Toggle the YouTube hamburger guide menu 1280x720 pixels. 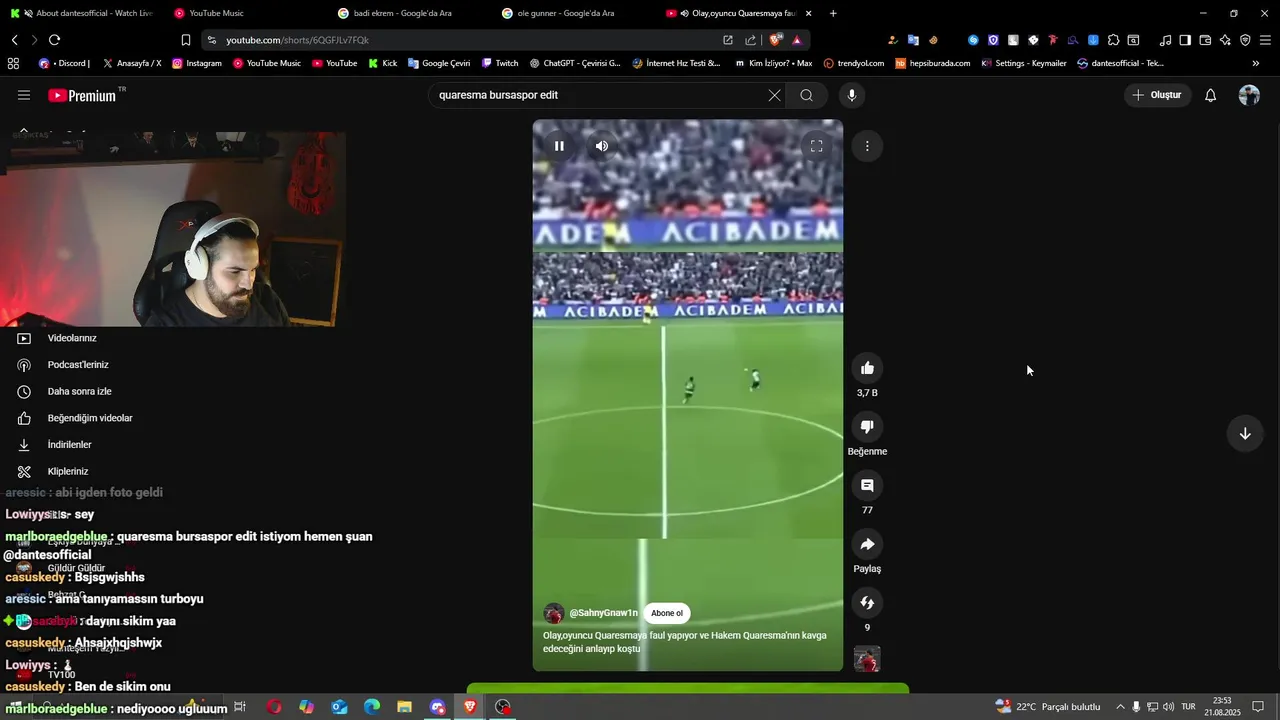click(24, 95)
